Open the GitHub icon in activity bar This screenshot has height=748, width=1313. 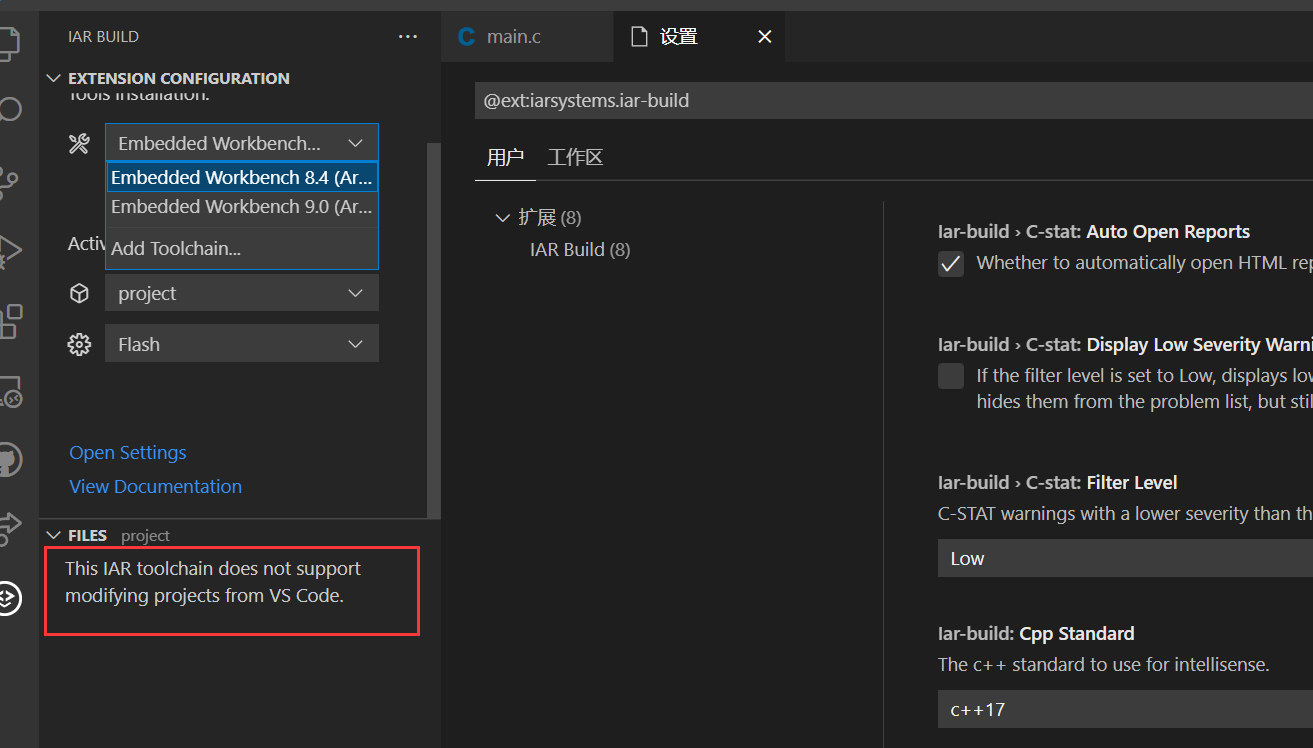[8, 460]
